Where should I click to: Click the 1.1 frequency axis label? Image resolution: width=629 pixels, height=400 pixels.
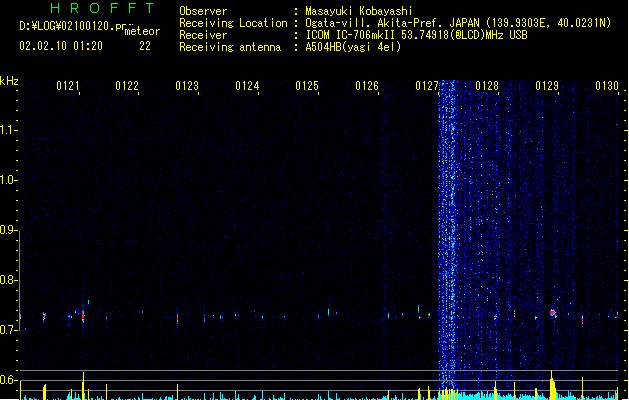point(7,130)
